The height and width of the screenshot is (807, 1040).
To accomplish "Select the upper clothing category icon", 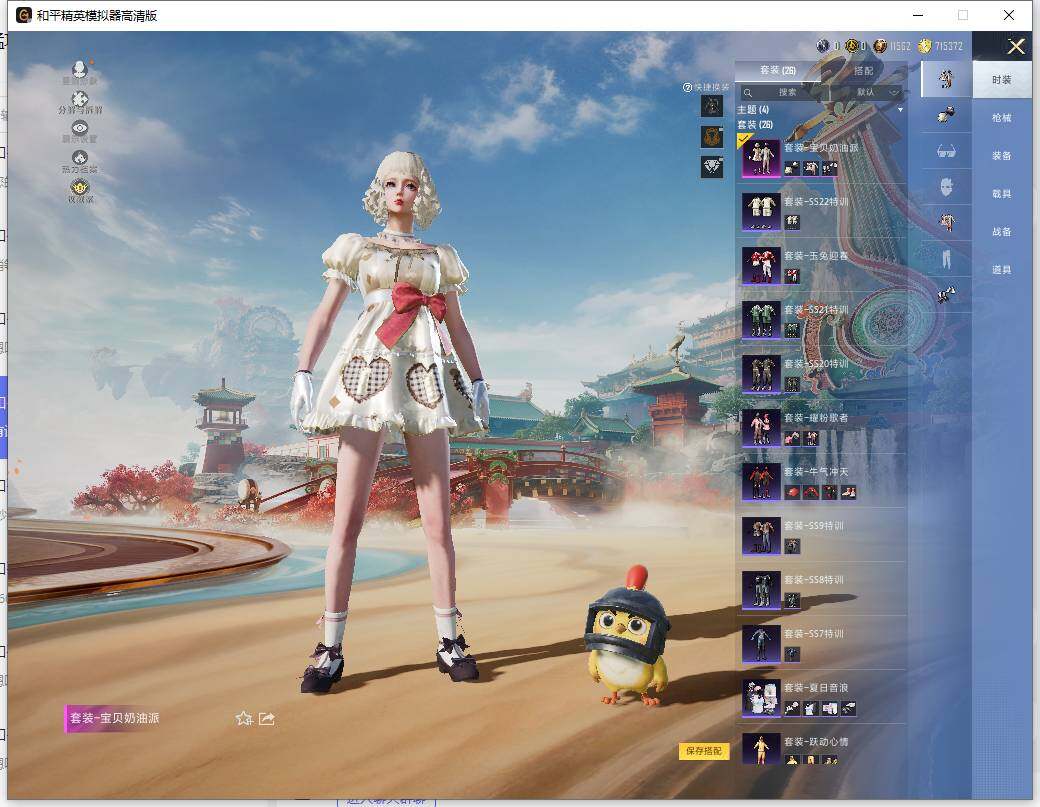I will click(946, 221).
